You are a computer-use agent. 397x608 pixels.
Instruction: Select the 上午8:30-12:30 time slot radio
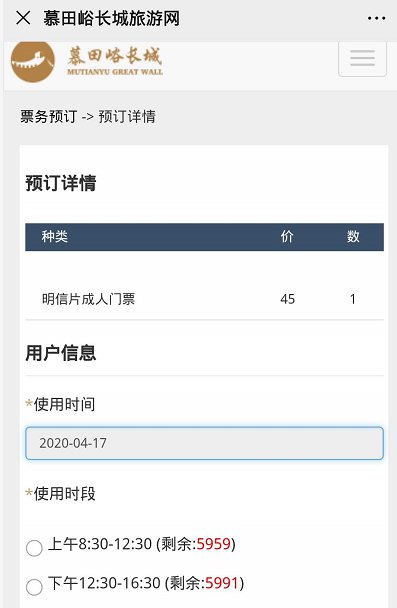pyautogui.click(x=34, y=548)
